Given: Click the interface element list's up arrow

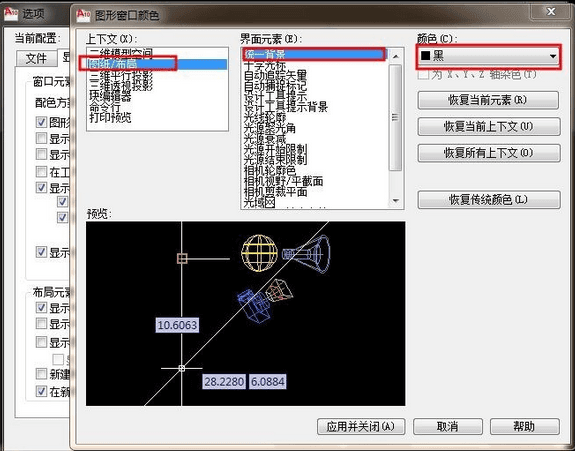Looking at the screenshot, I should pos(395,56).
